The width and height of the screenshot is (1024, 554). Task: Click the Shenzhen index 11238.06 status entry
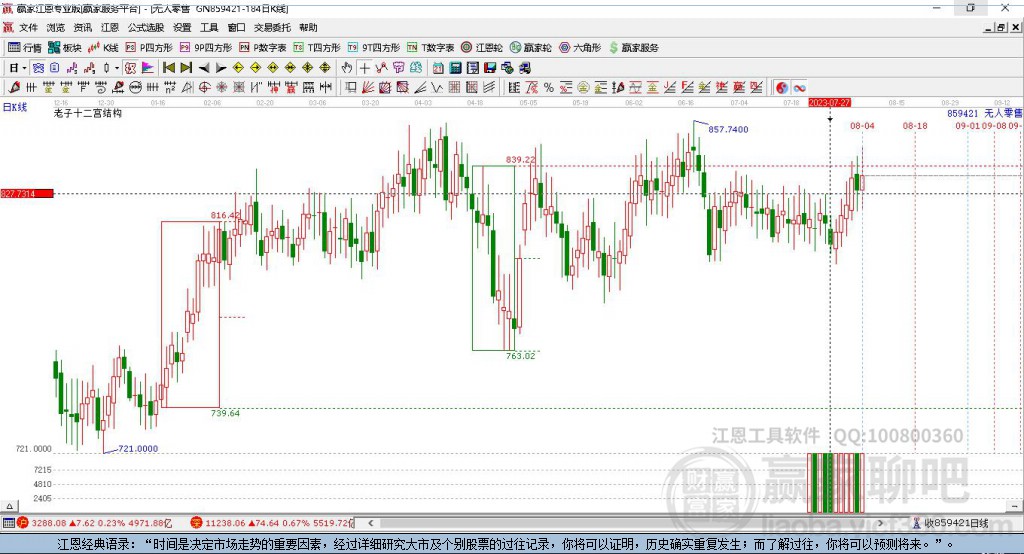tap(272, 523)
